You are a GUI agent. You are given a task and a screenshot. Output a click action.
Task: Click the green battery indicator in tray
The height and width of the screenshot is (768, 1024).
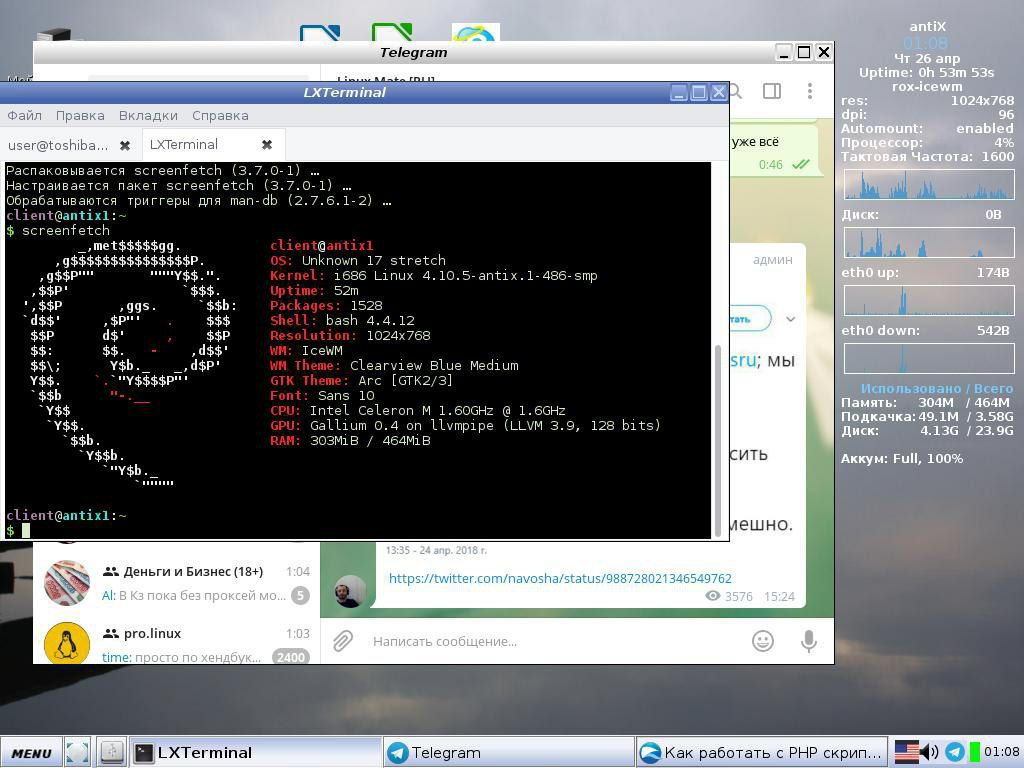(974, 752)
